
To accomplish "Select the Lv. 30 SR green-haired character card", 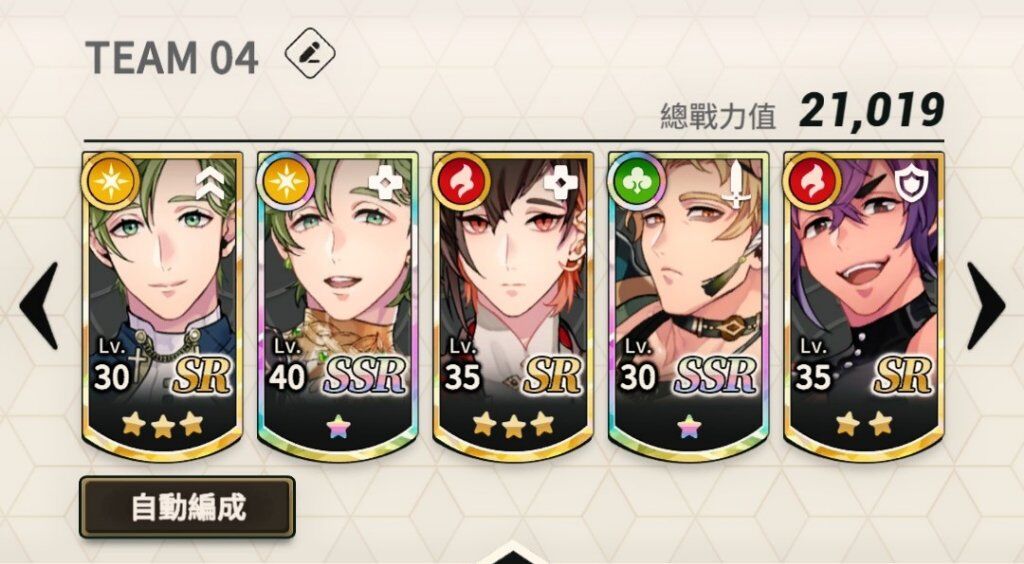I will pyautogui.click(x=163, y=305).
